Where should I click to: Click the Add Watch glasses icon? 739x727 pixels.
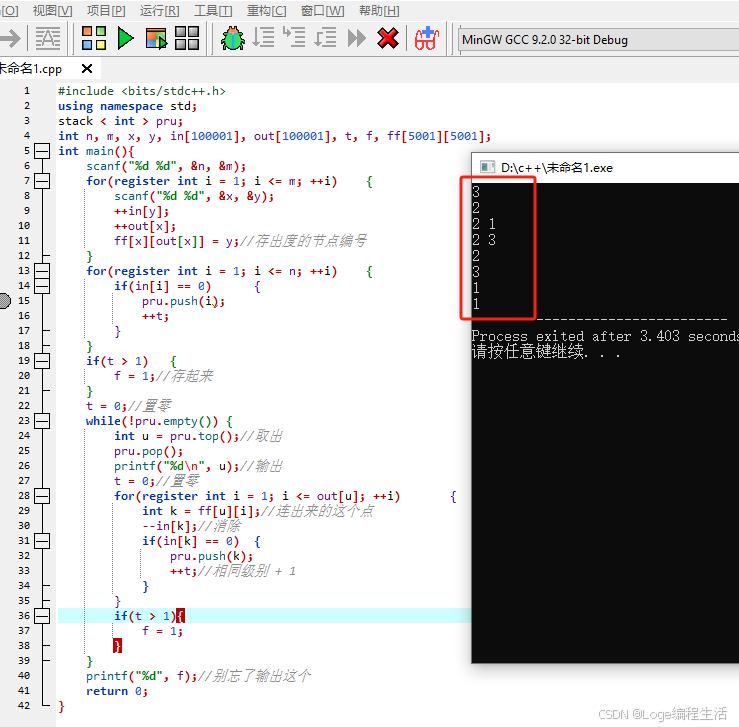pos(427,38)
